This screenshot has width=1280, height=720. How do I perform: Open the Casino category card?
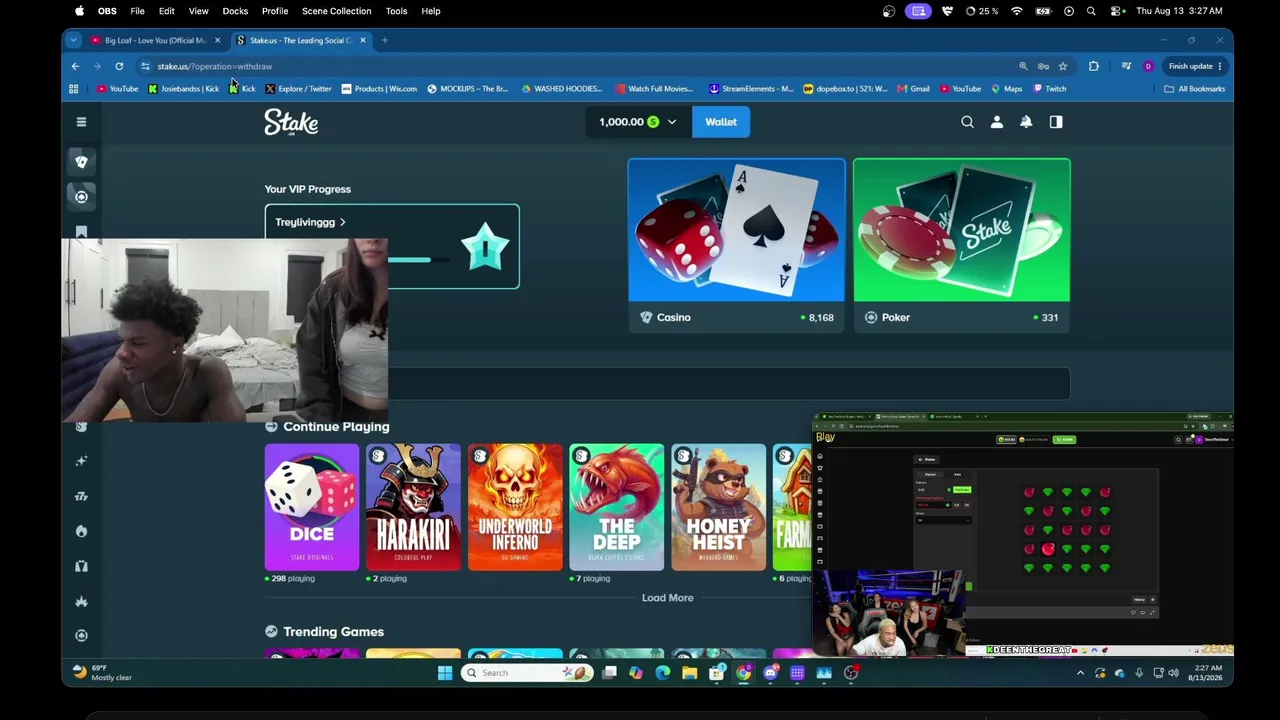[x=737, y=246]
